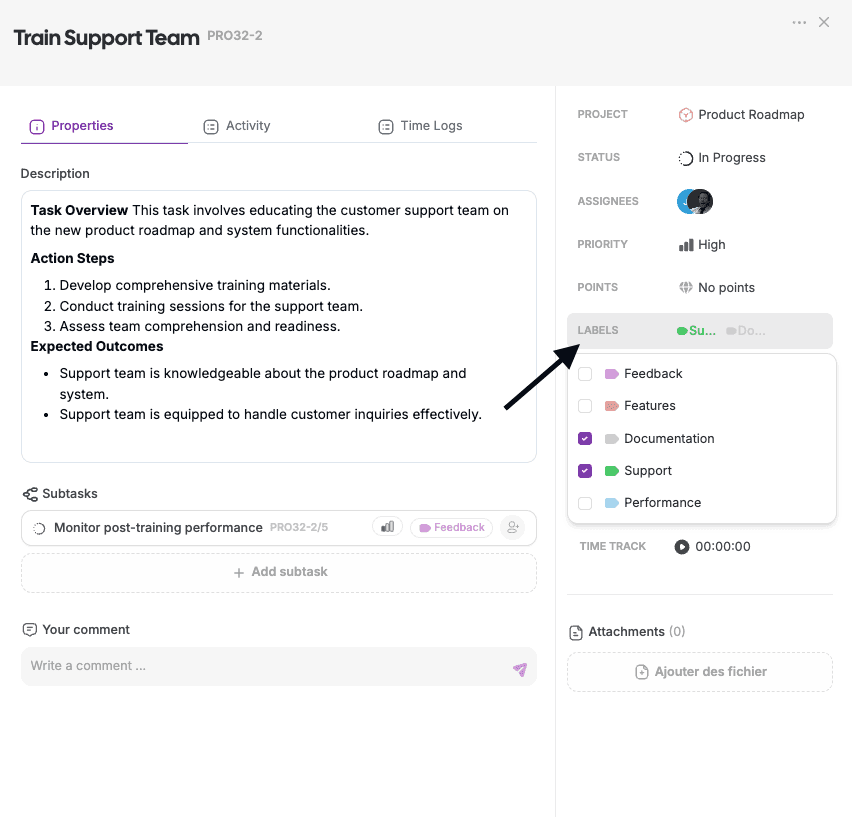Open the Monitor post-training performance subtask
The height and width of the screenshot is (817, 852).
point(158,528)
